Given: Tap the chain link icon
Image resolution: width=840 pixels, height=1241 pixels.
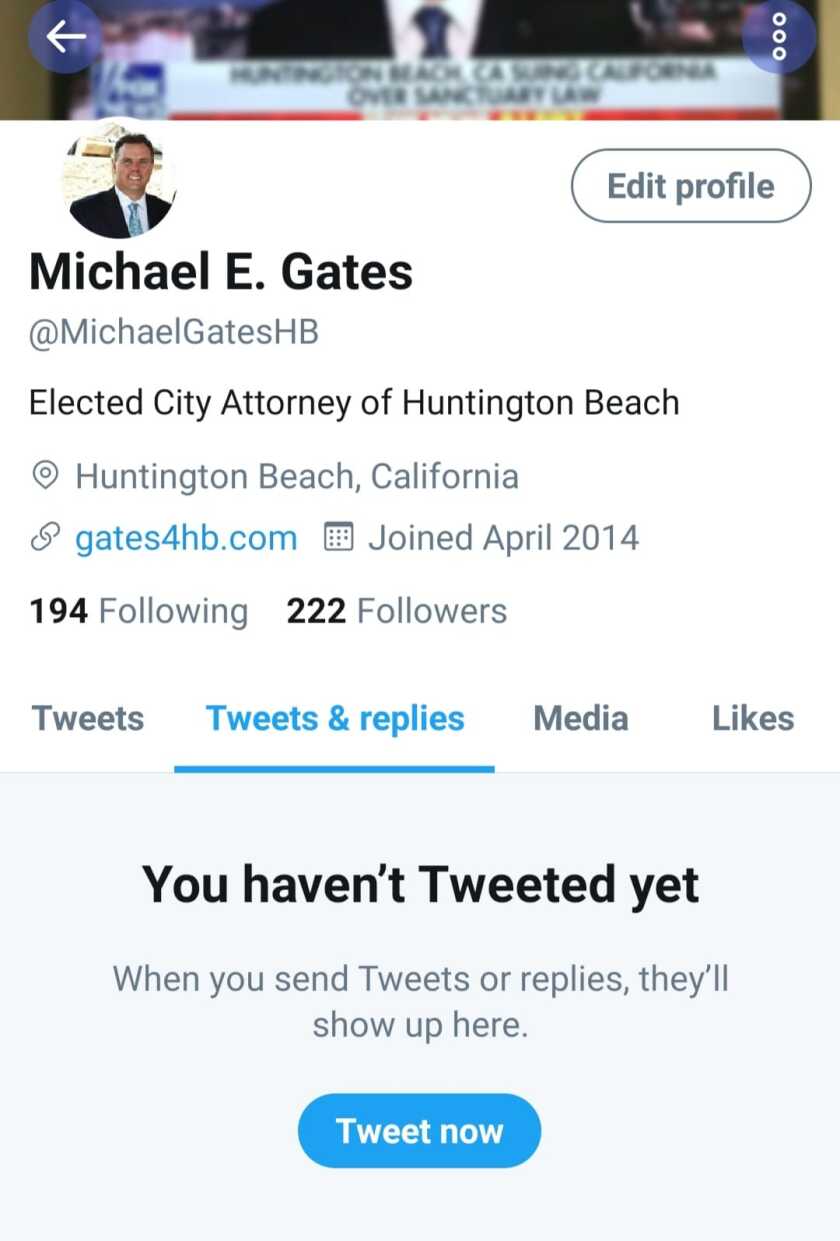Looking at the screenshot, I should pos(45,538).
